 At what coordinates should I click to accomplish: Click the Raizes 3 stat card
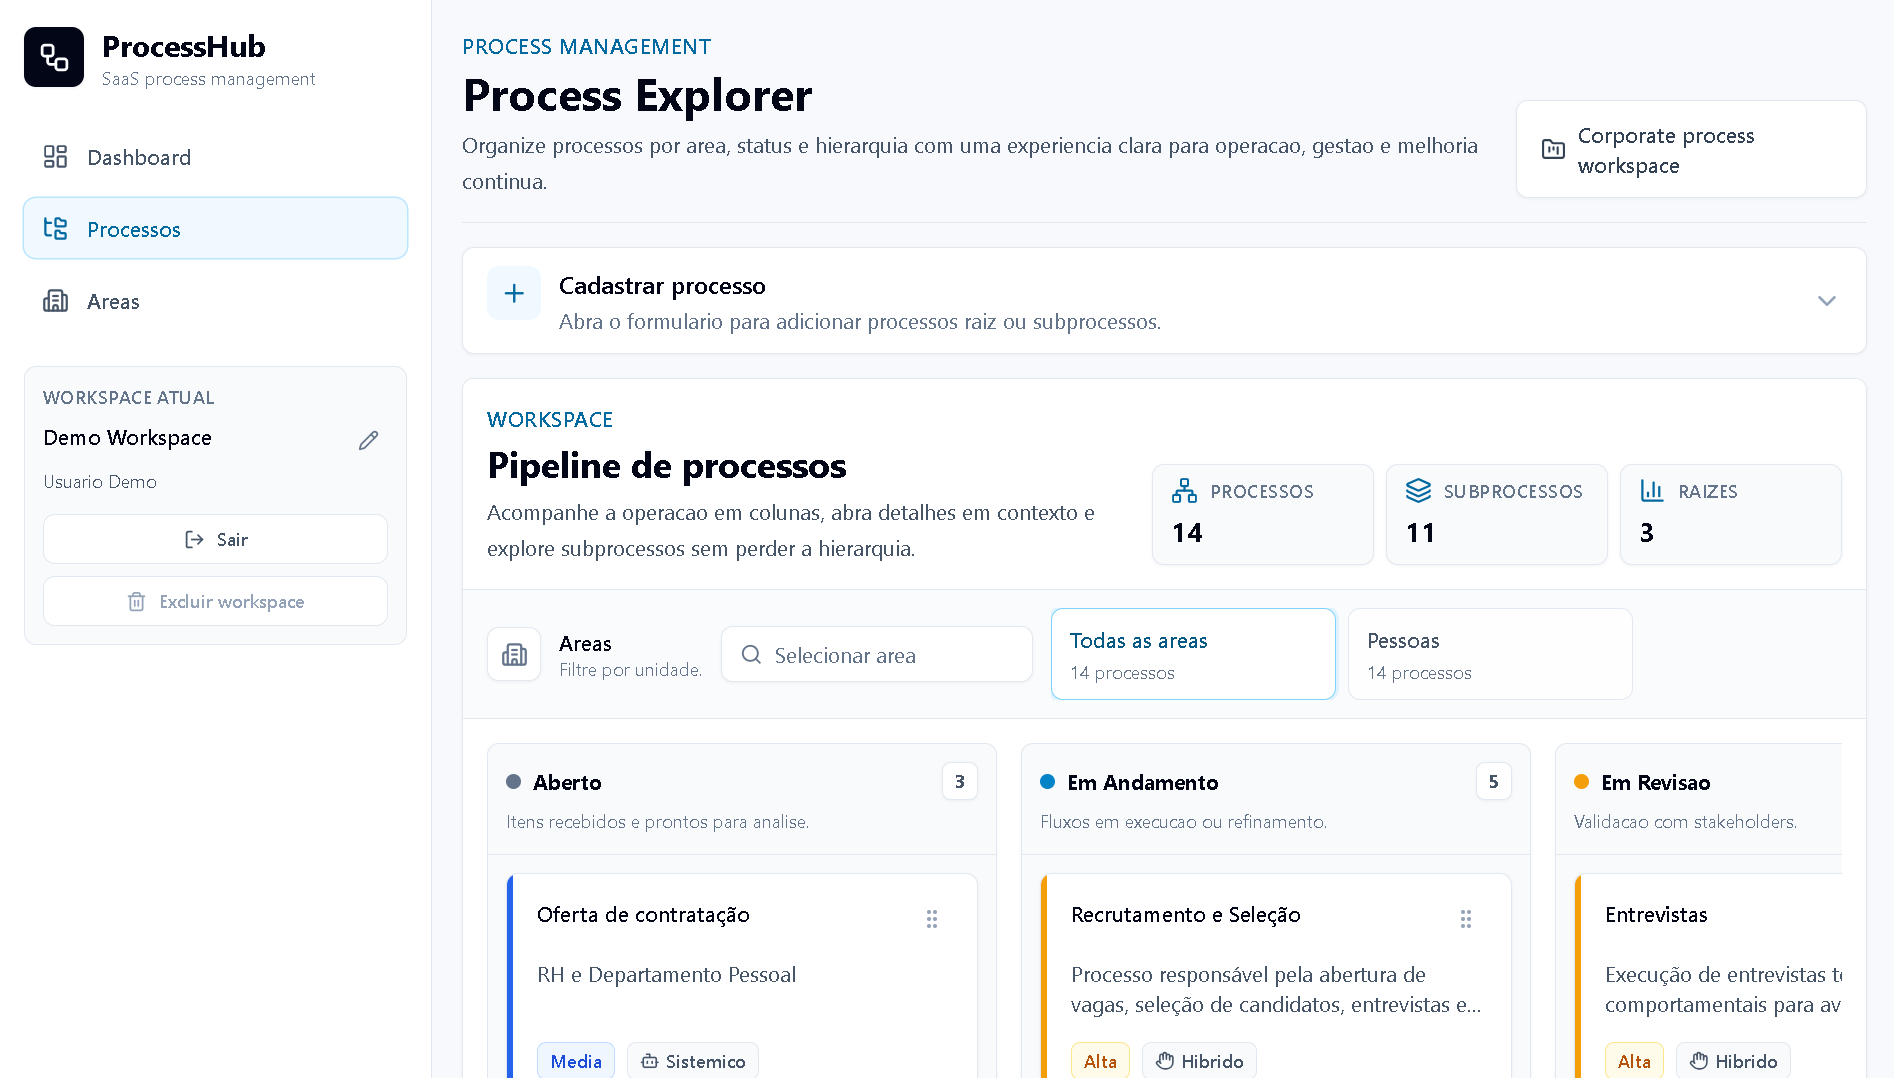[1730, 514]
